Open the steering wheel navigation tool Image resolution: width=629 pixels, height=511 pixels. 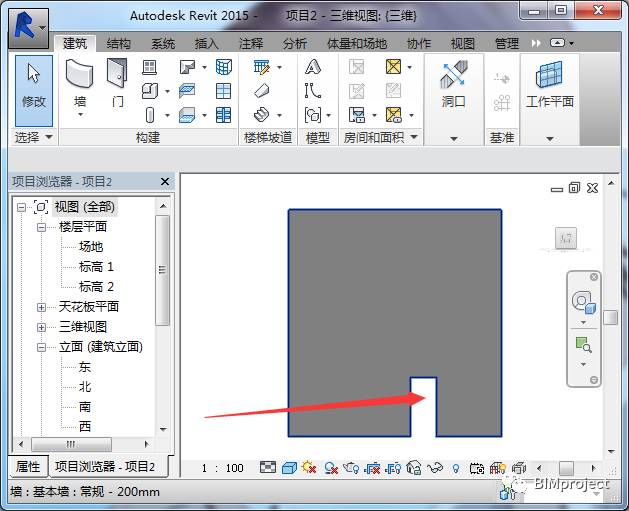click(584, 301)
